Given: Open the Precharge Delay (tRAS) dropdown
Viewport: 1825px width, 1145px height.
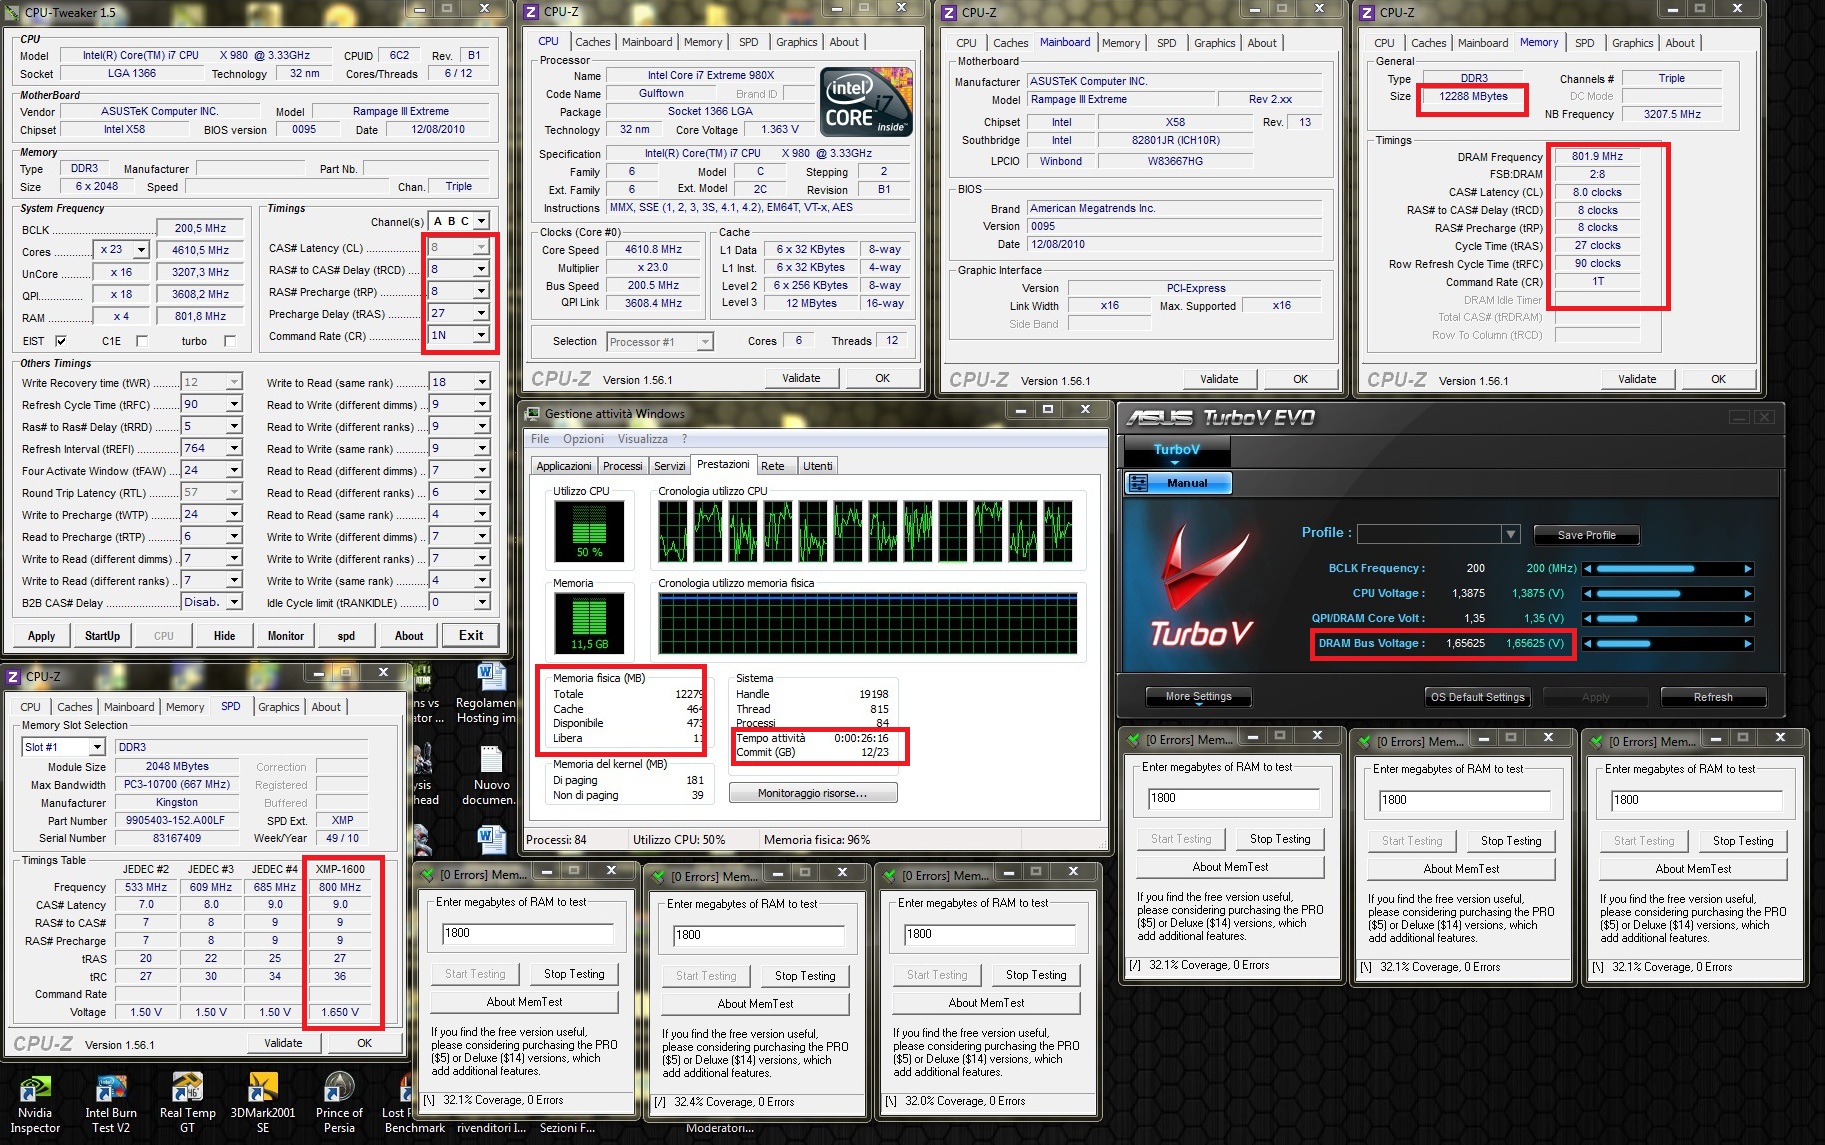Looking at the screenshot, I should [481, 313].
